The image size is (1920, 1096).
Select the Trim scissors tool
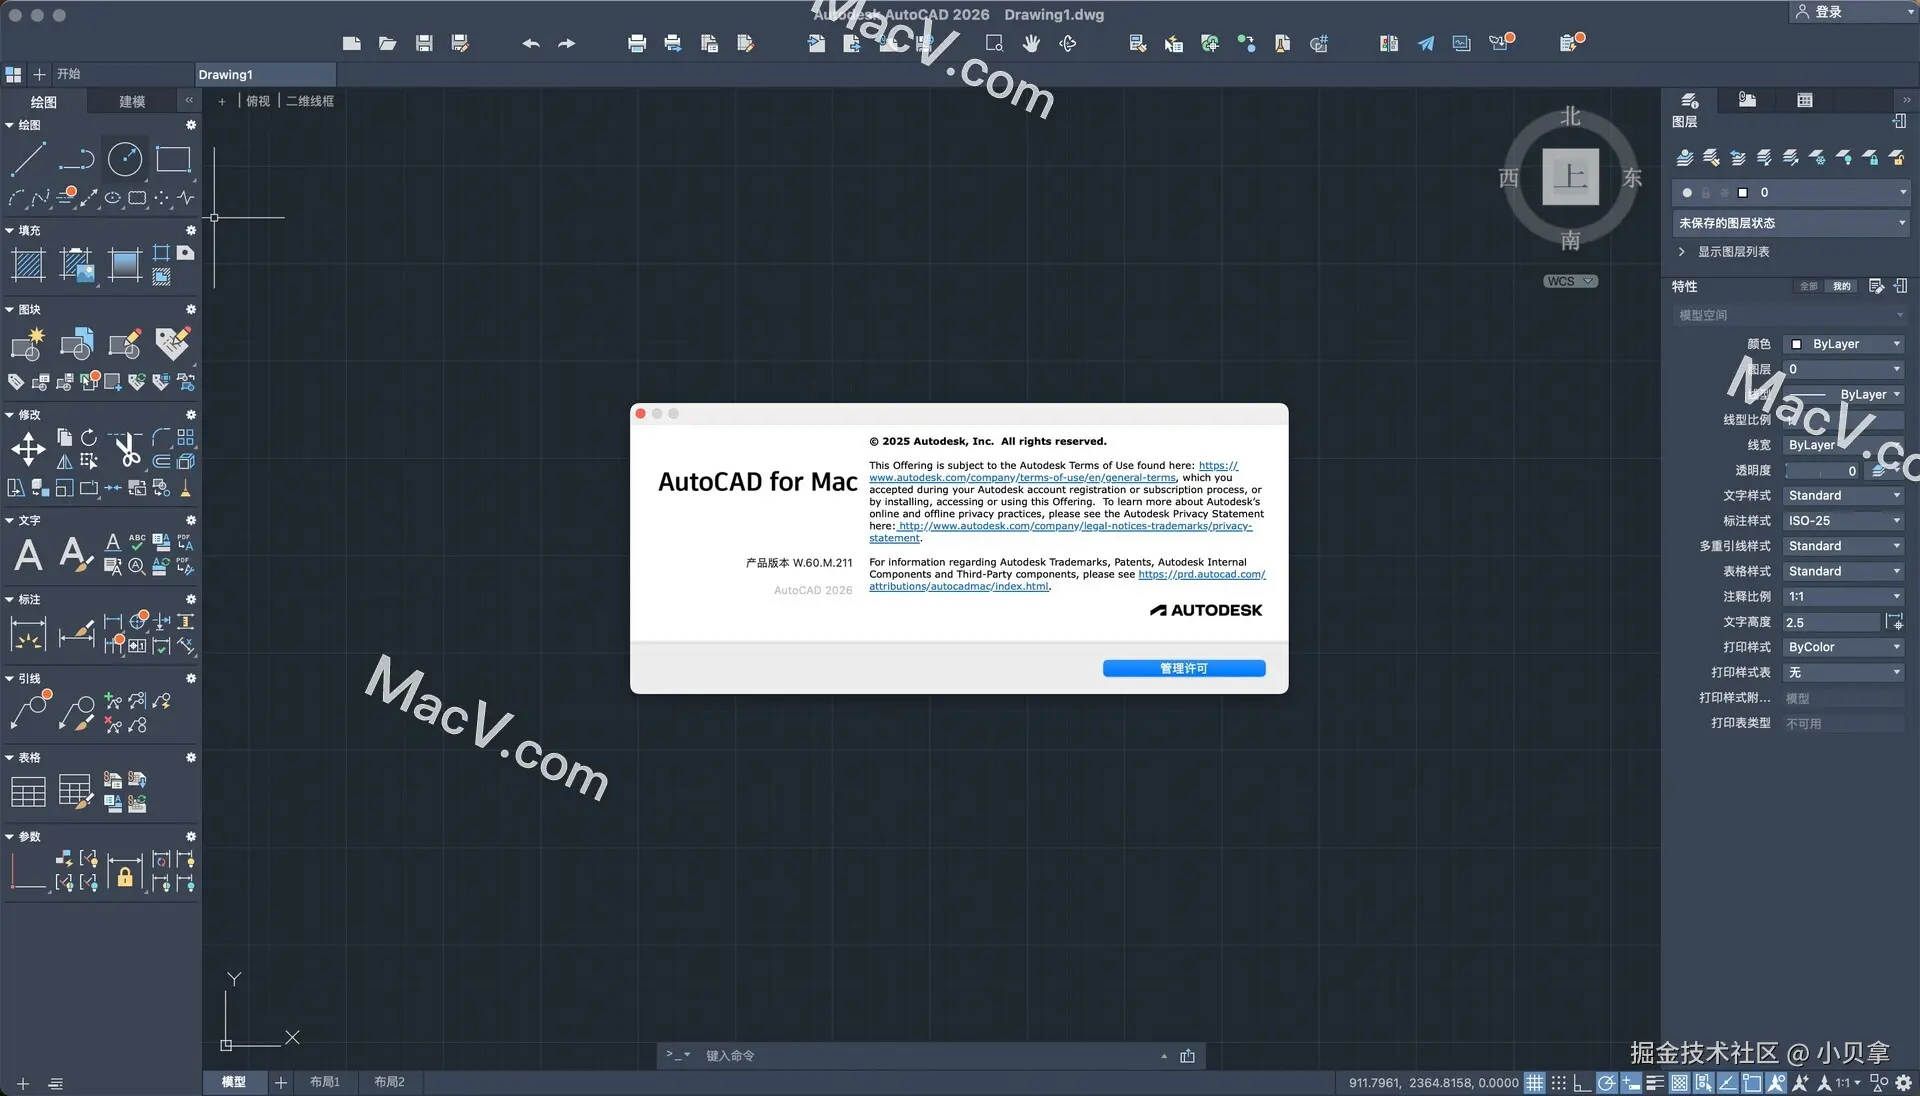point(126,449)
